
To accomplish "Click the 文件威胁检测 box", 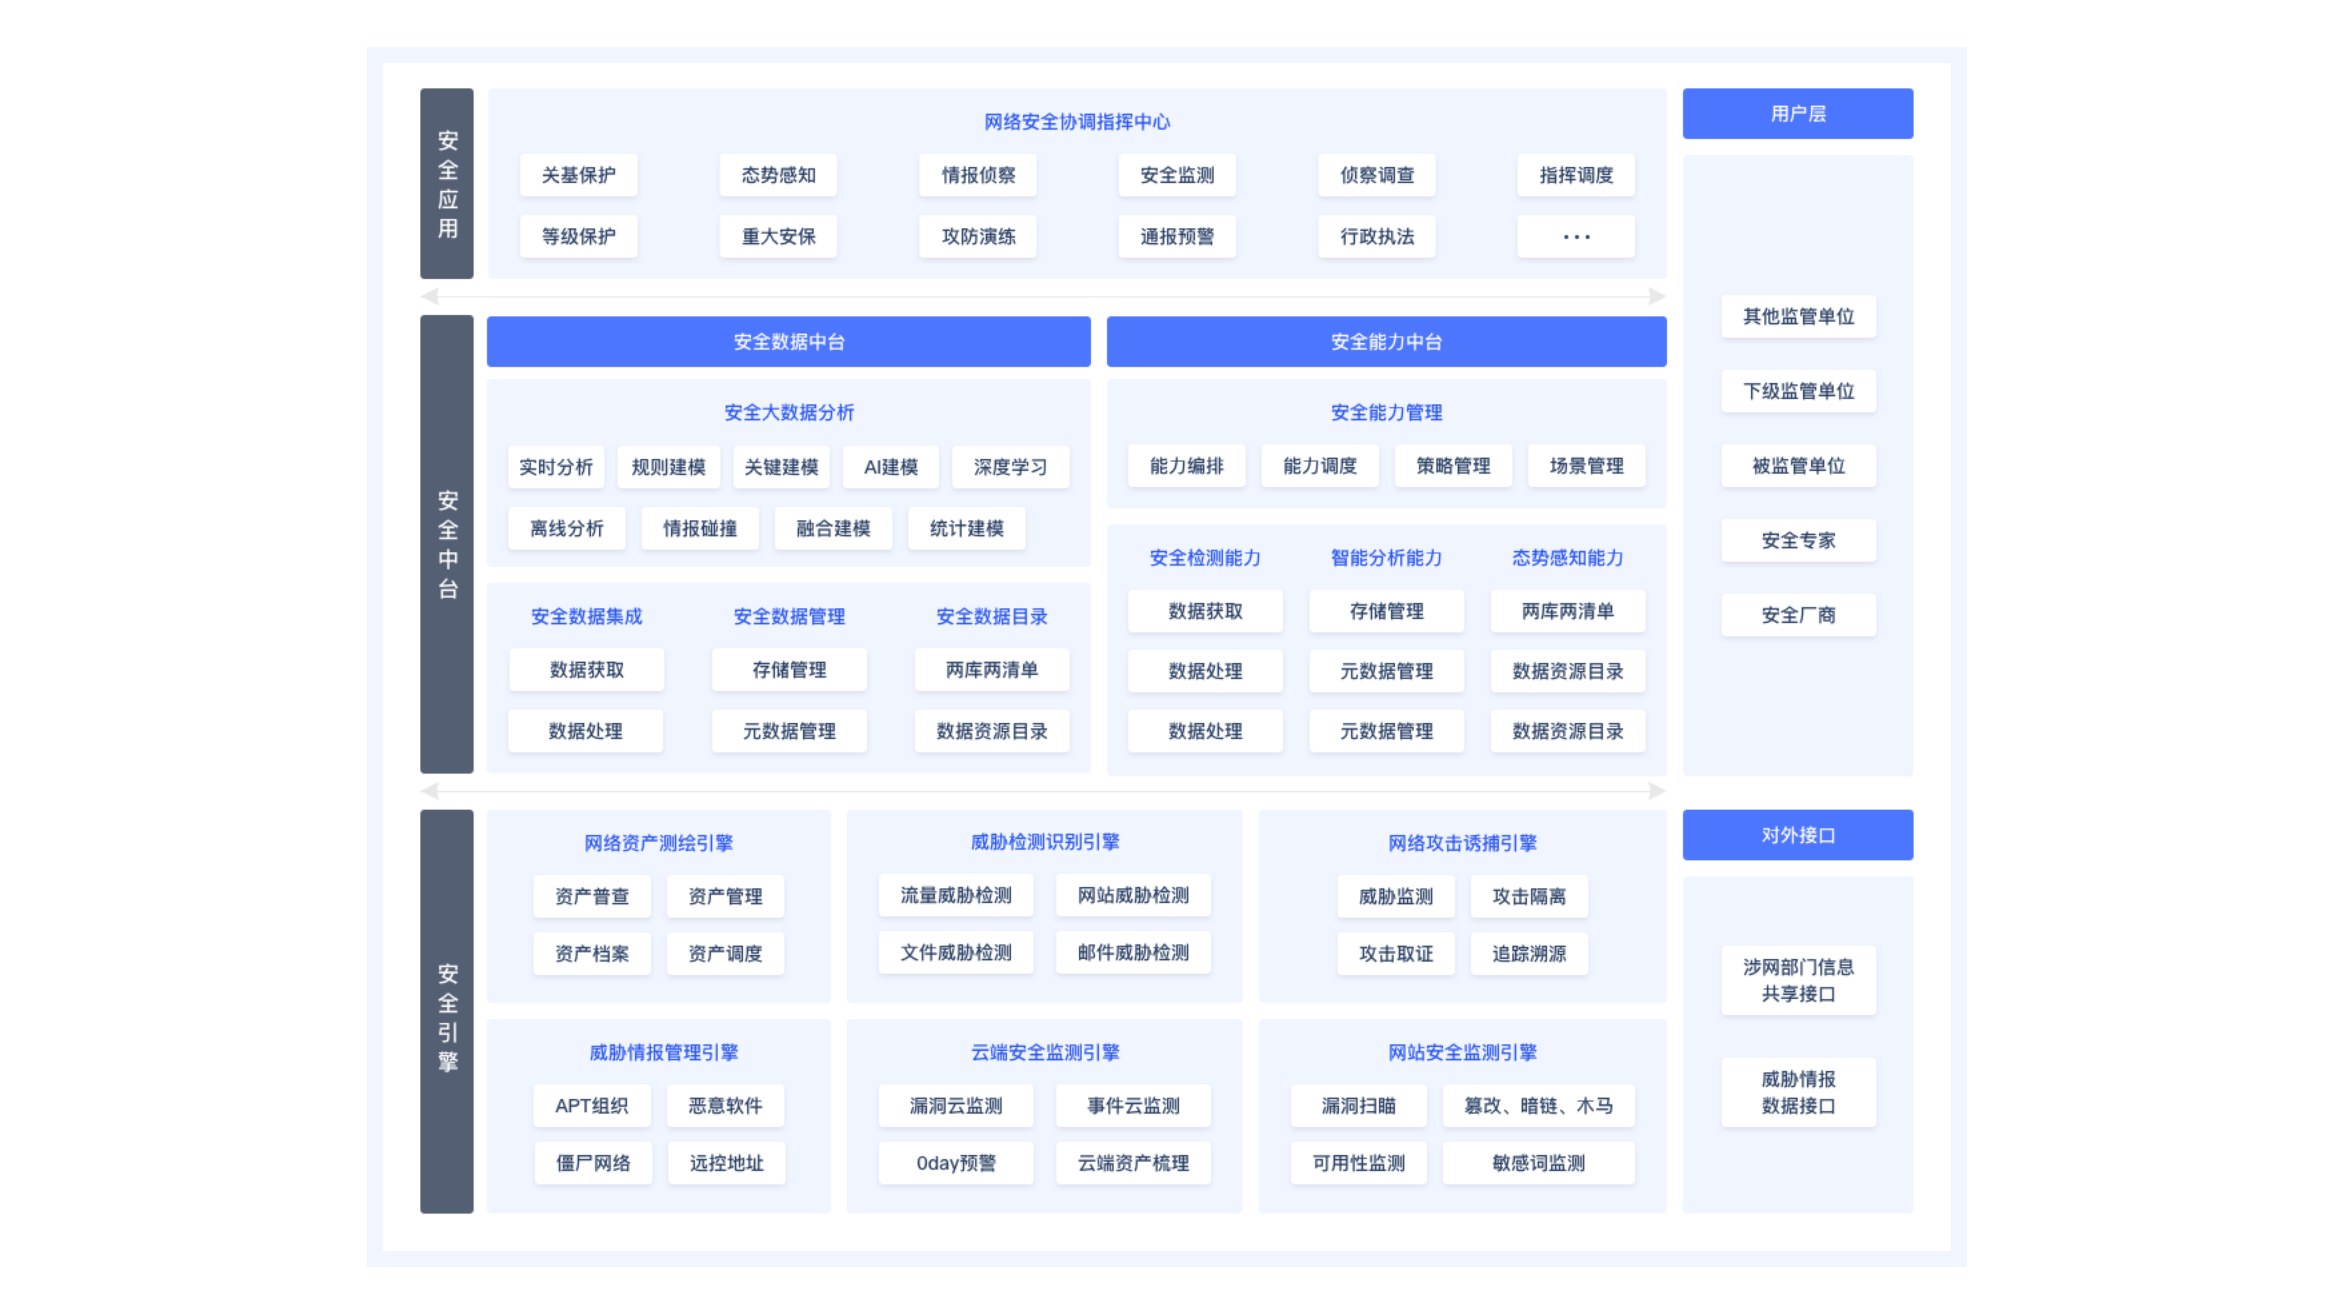I will click(955, 953).
